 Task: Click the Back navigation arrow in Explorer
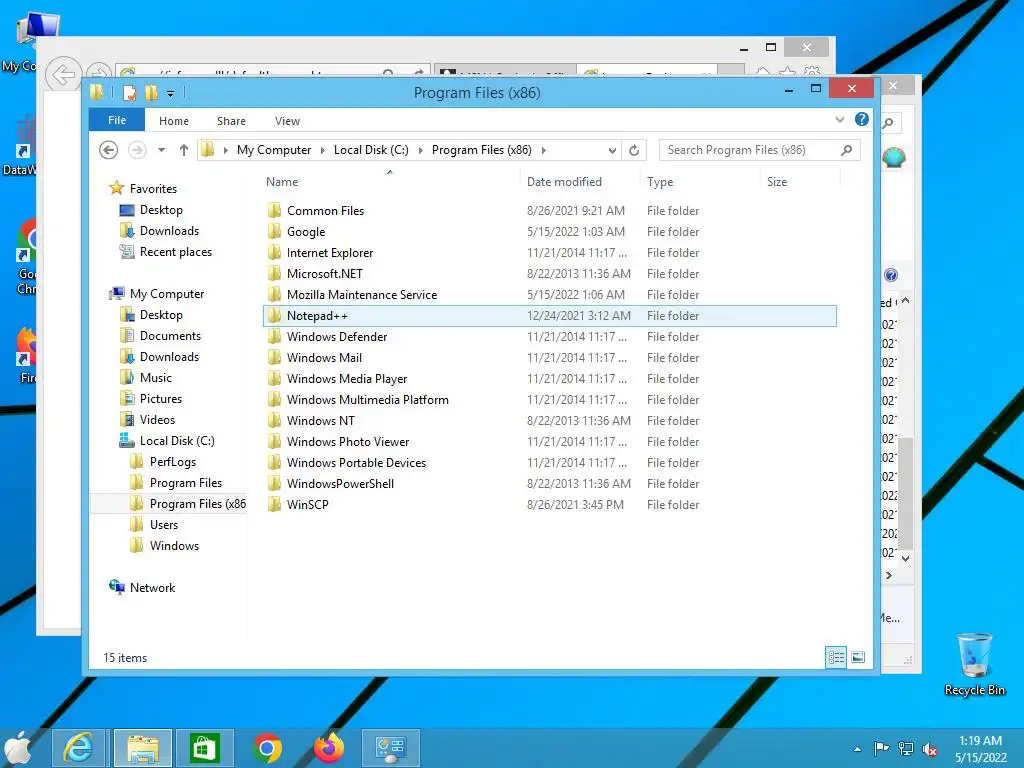108,150
